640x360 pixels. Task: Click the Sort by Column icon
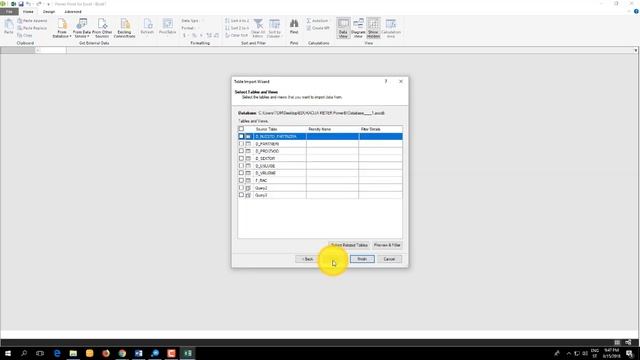coord(274,28)
